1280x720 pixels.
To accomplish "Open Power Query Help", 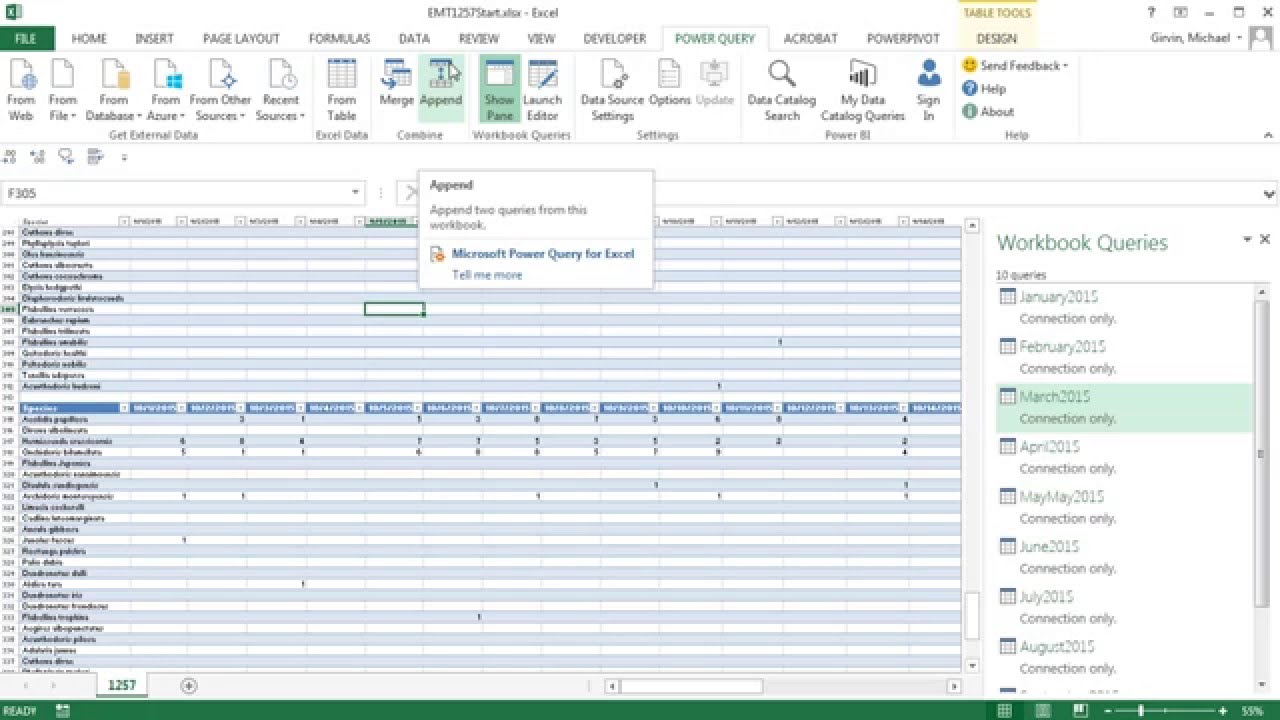I will 984,88.
